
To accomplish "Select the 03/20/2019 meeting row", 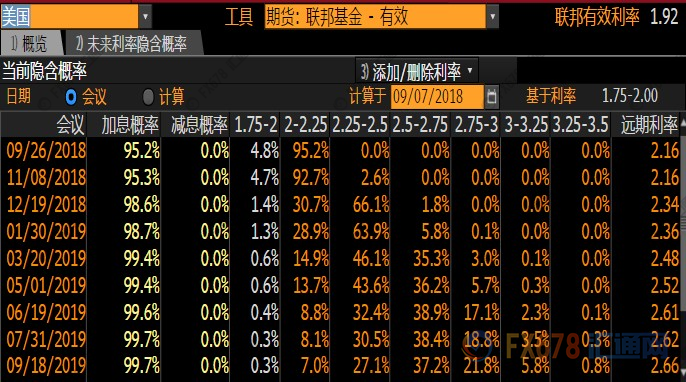I will [340, 259].
